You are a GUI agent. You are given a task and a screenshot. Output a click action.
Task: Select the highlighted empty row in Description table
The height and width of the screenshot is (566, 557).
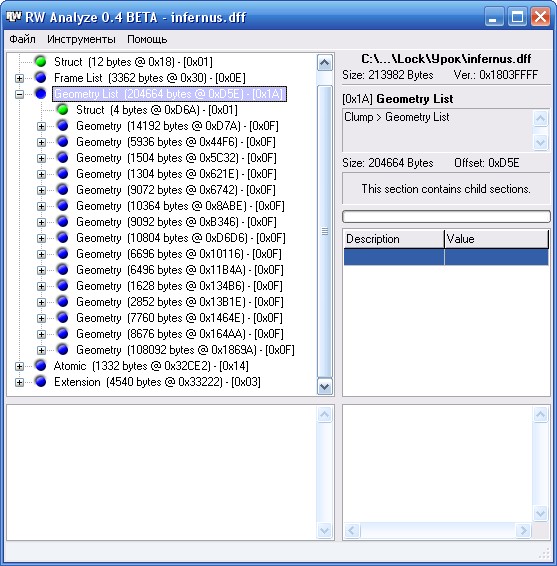click(446, 257)
